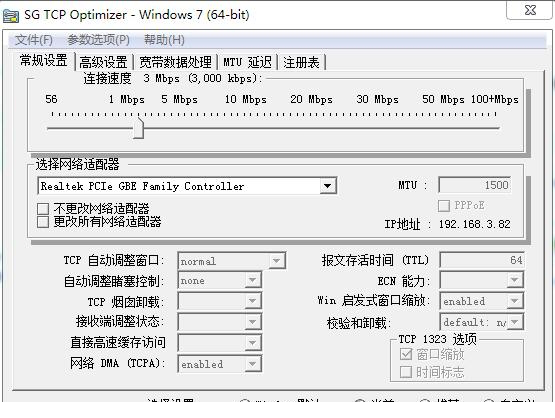Click the TTL field showing 64

[481, 260]
